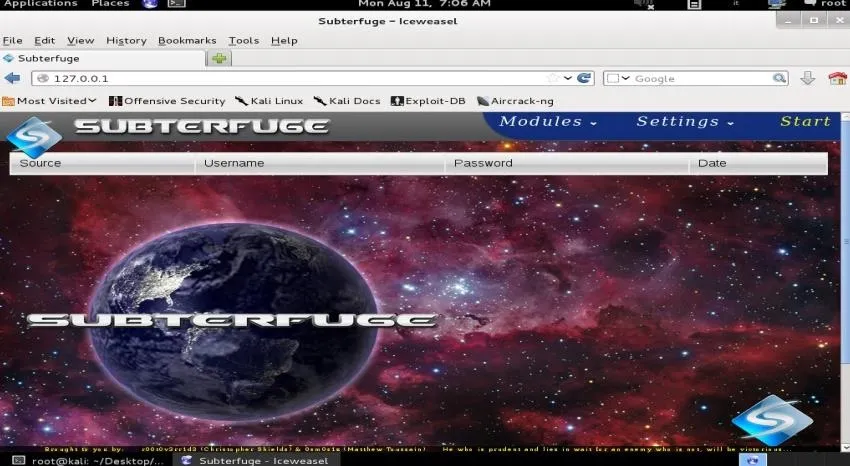Open the View menu
This screenshot has height=466, width=850.
click(x=81, y=41)
